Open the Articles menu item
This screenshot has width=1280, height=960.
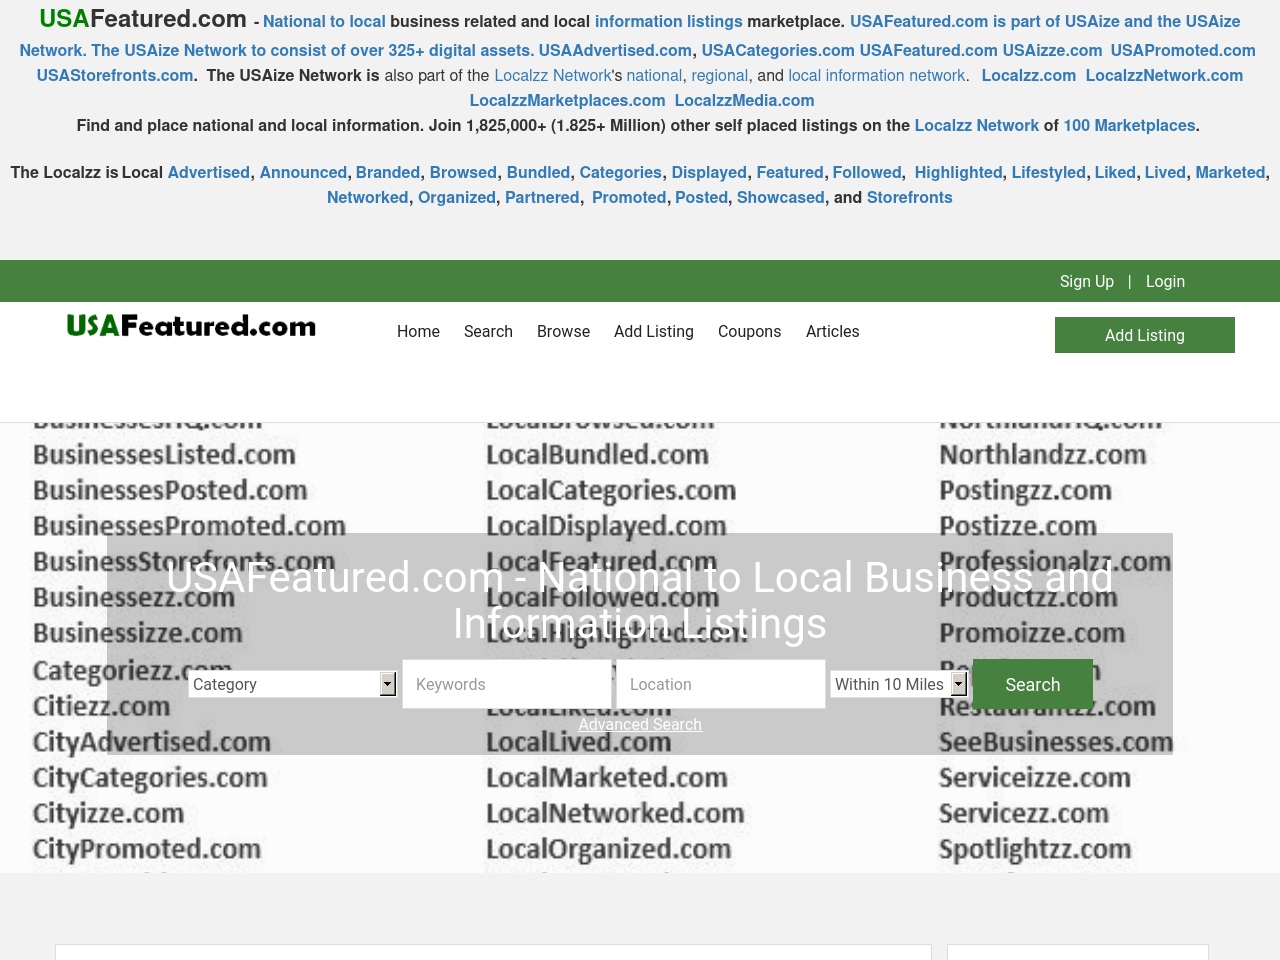click(x=832, y=331)
